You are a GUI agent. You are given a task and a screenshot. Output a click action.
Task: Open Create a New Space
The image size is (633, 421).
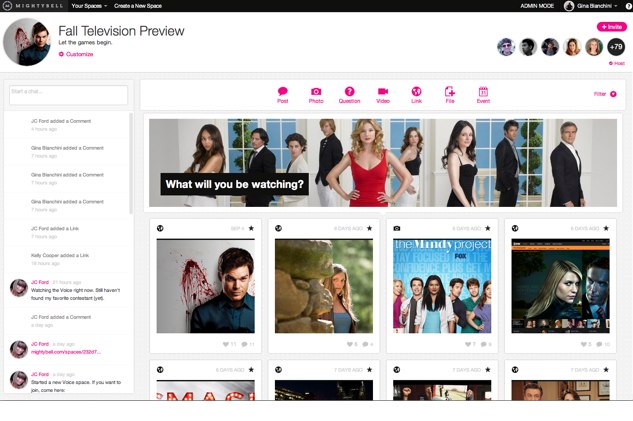(138, 6)
